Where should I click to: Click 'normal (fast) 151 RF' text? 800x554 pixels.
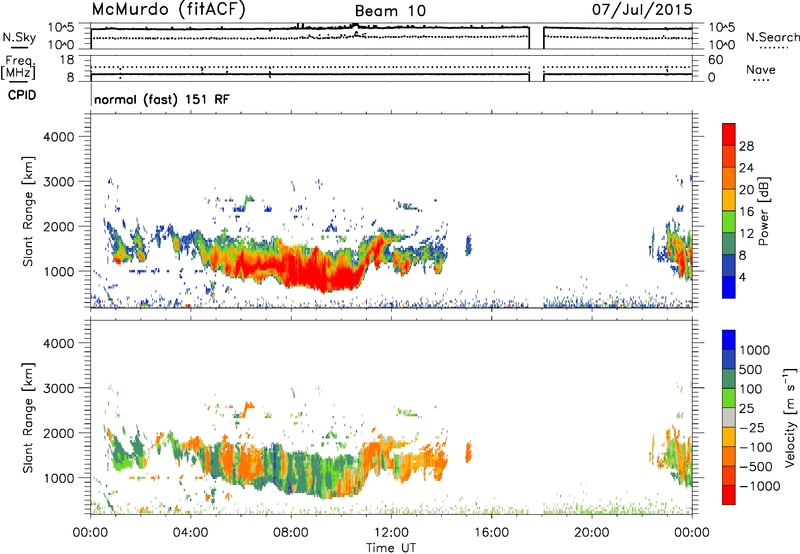click(x=162, y=99)
